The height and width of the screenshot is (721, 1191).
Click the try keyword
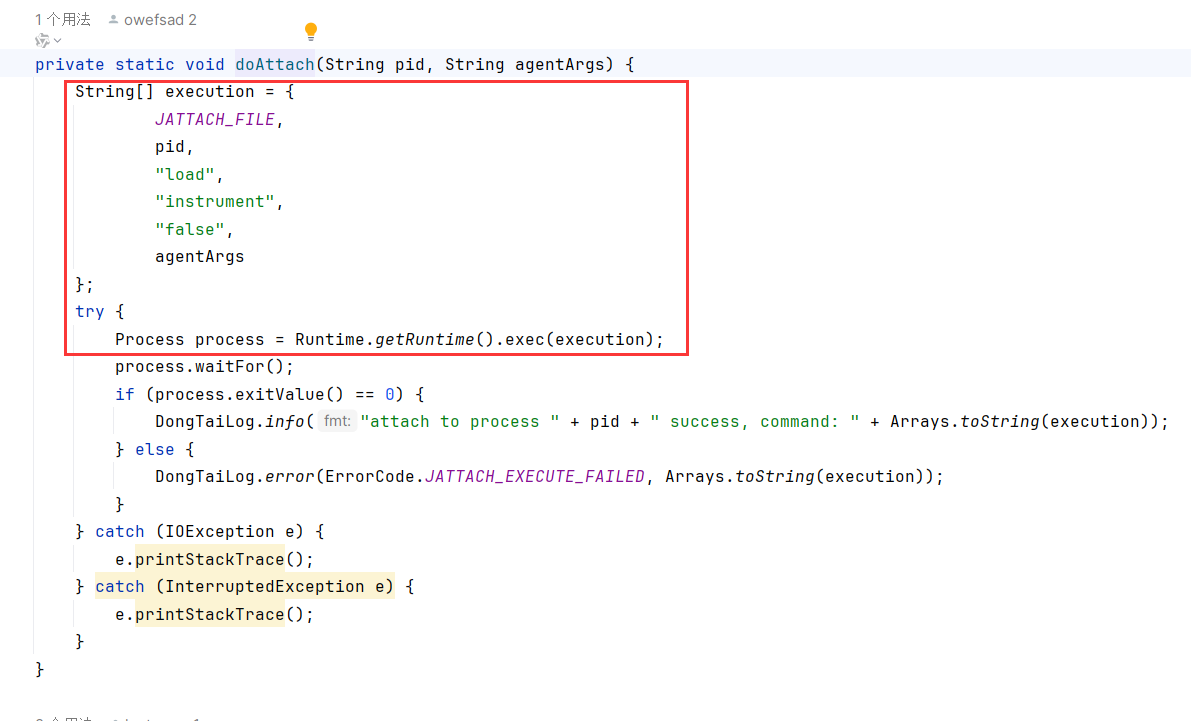coord(89,312)
